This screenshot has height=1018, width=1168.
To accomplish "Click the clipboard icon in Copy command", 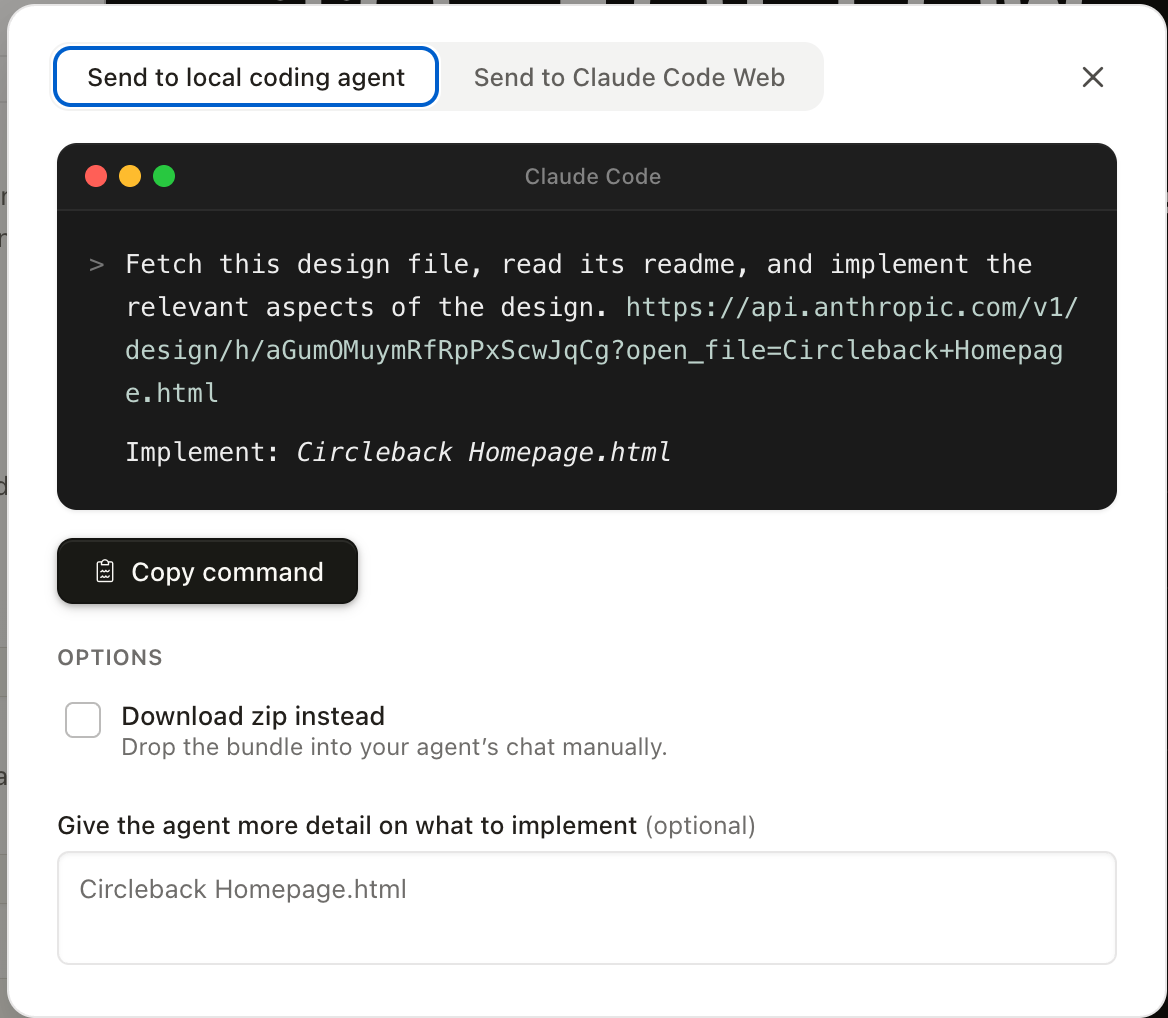I will pyautogui.click(x=105, y=571).
